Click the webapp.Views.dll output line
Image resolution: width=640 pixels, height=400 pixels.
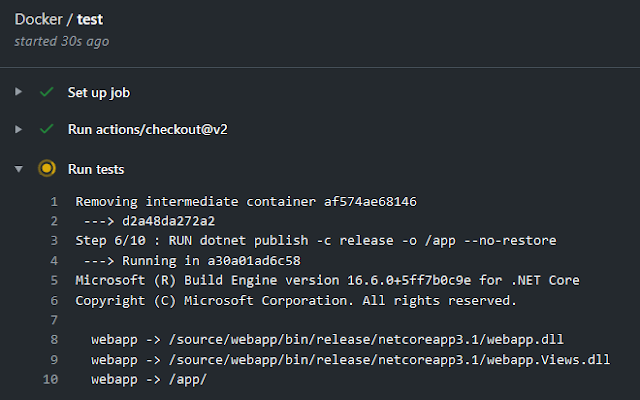(x=350, y=360)
